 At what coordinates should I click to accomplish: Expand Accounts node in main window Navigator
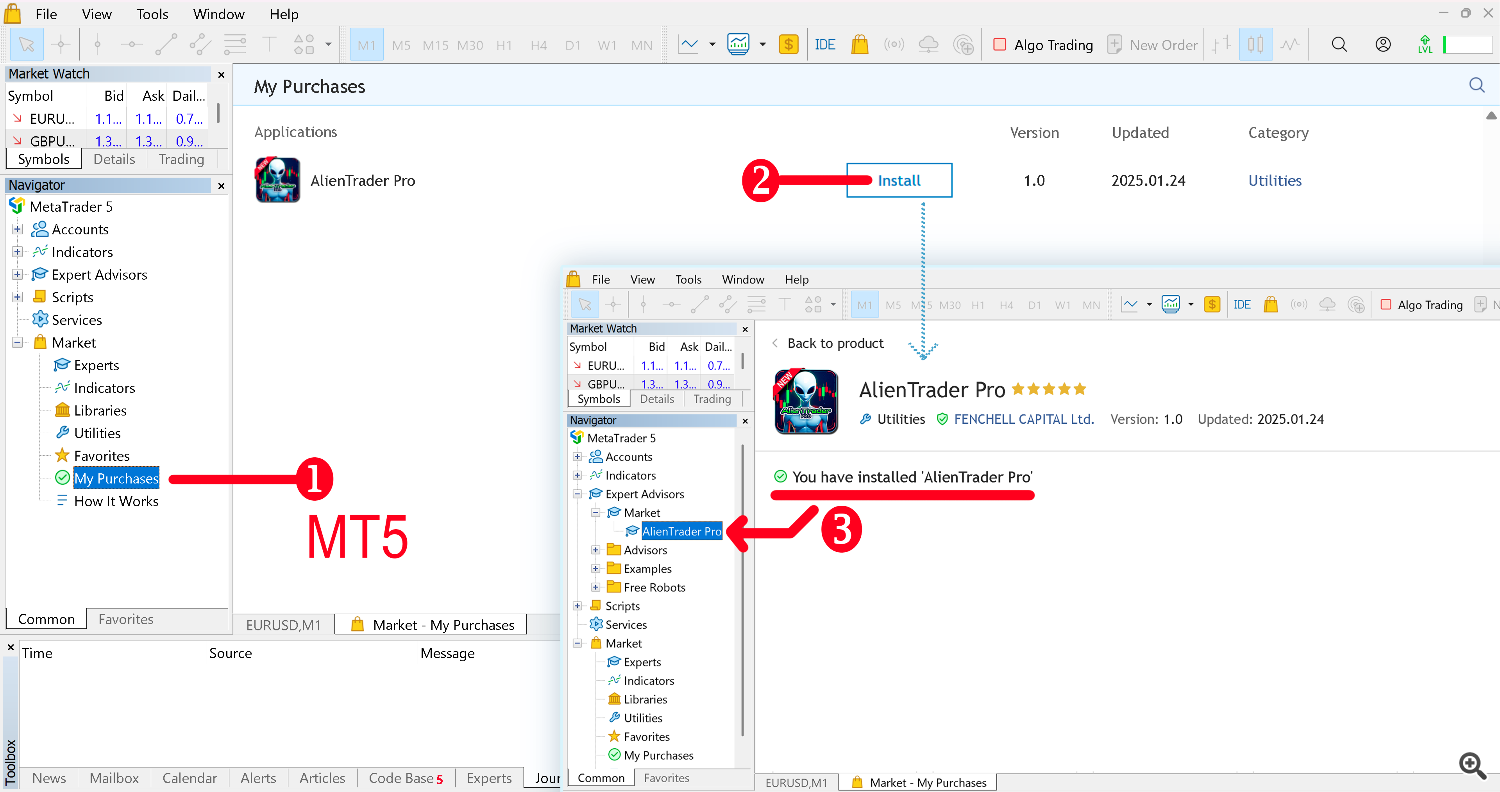17,229
